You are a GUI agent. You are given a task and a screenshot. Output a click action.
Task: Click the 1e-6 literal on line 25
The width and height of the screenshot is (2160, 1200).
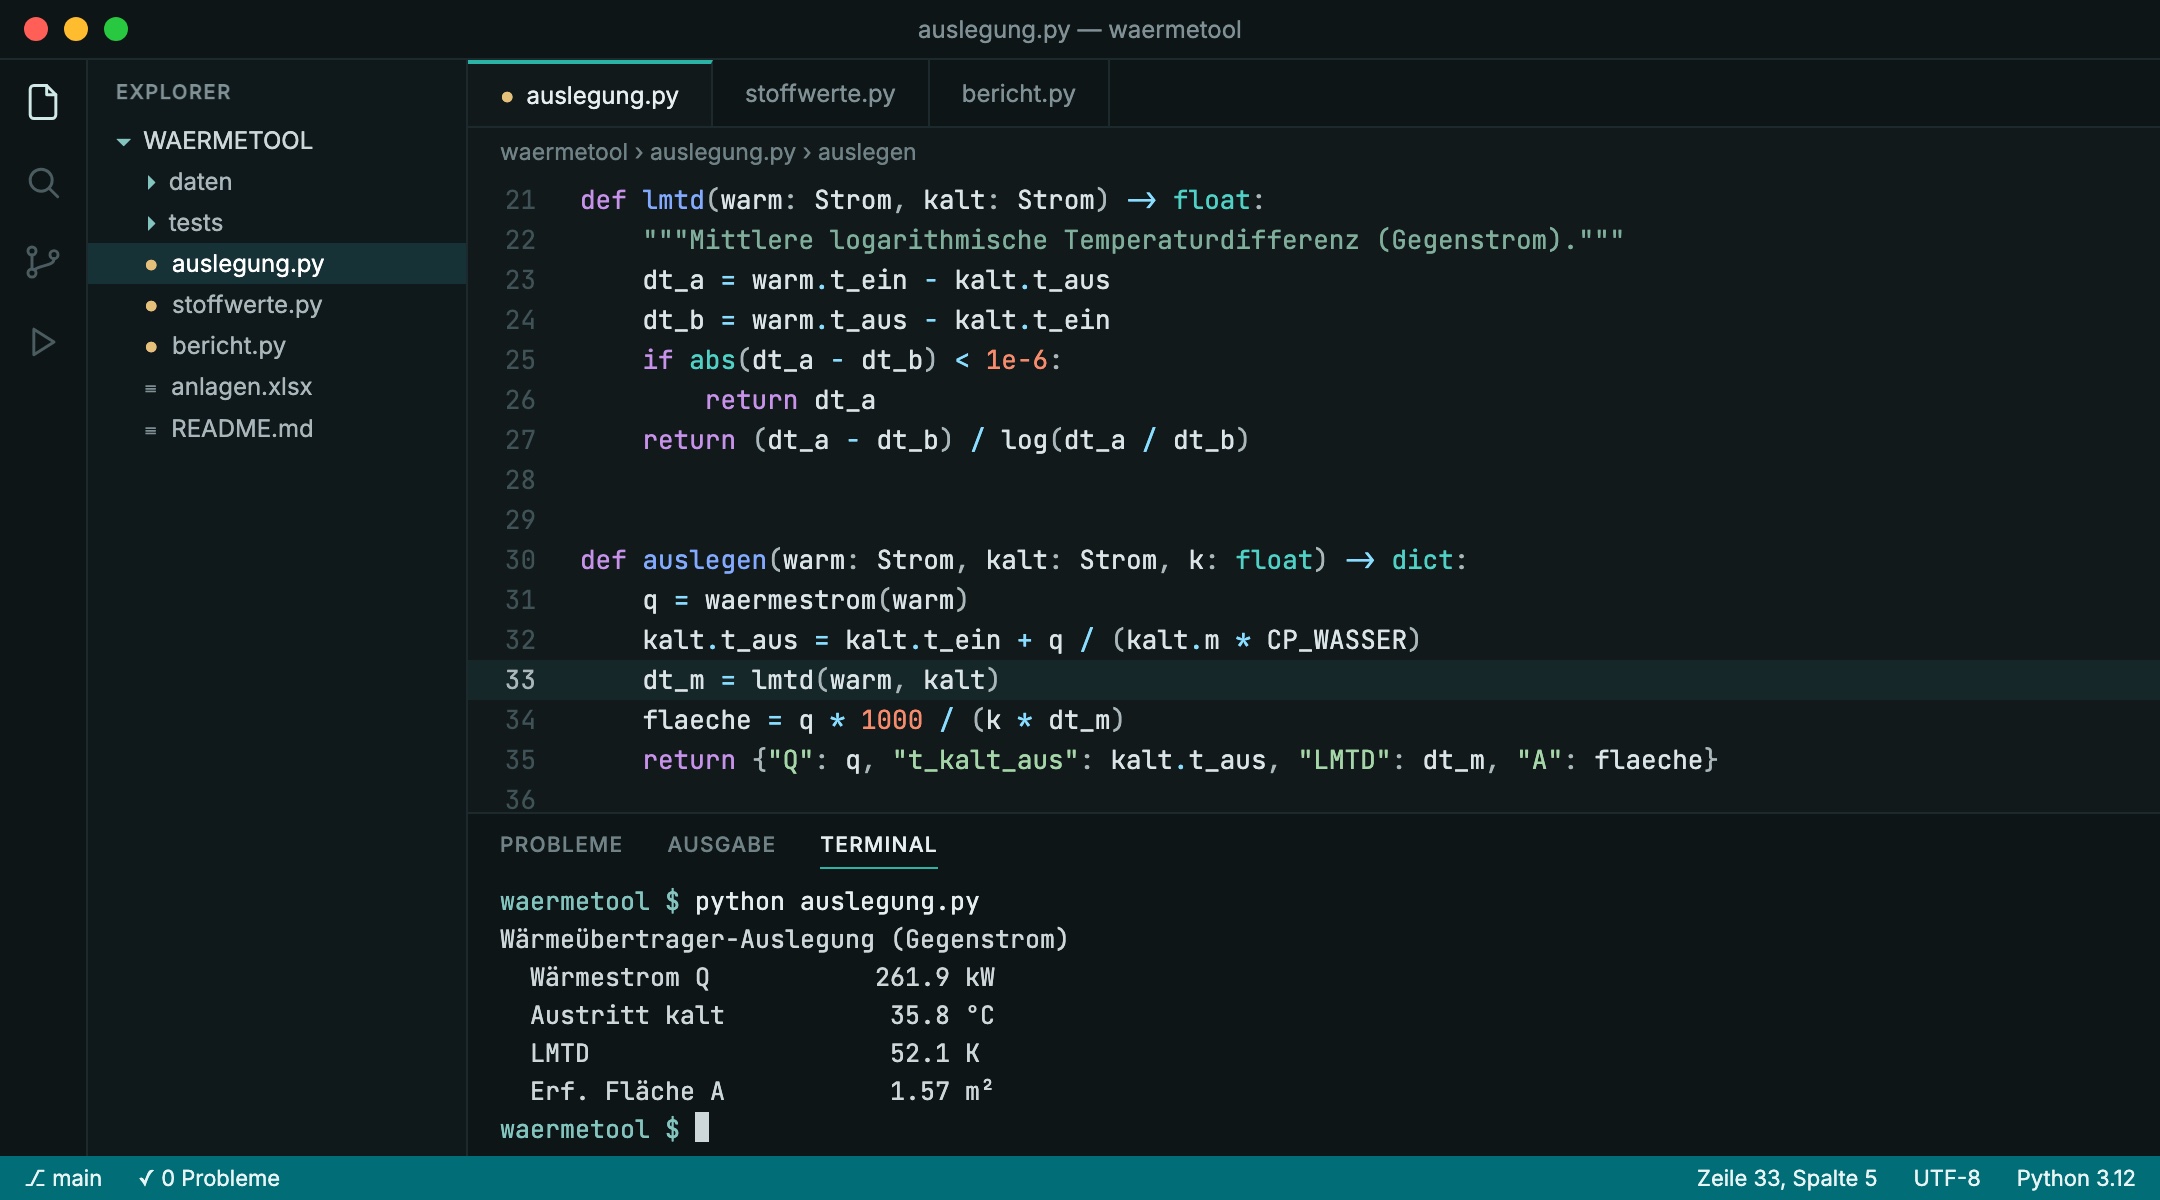click(1016, 360)
